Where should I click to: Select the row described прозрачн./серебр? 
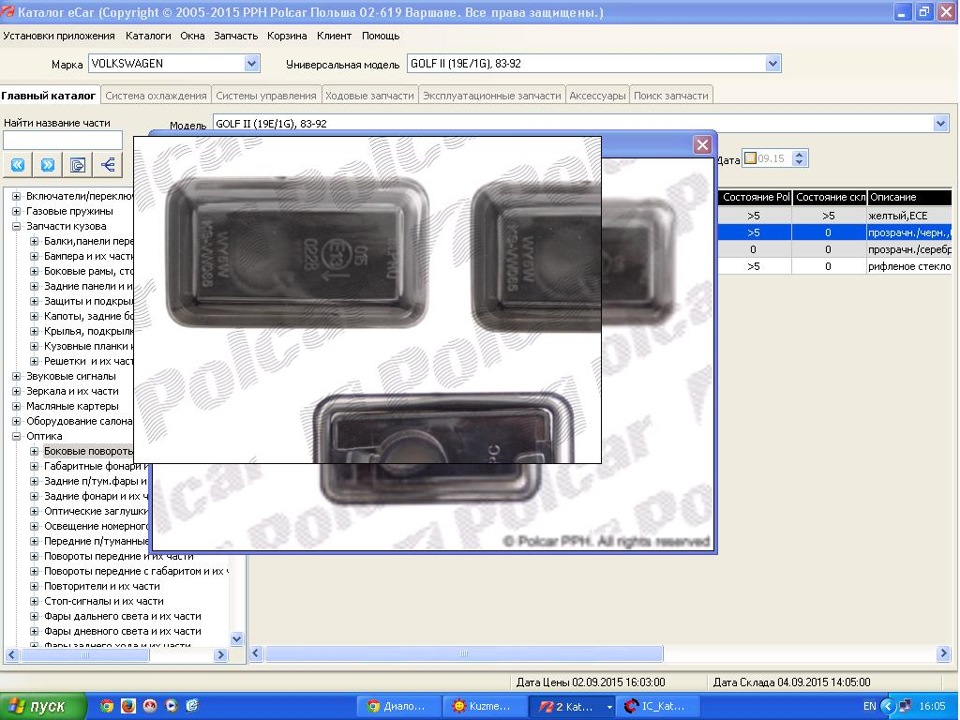pyautogui.click(x=834, y=249)
